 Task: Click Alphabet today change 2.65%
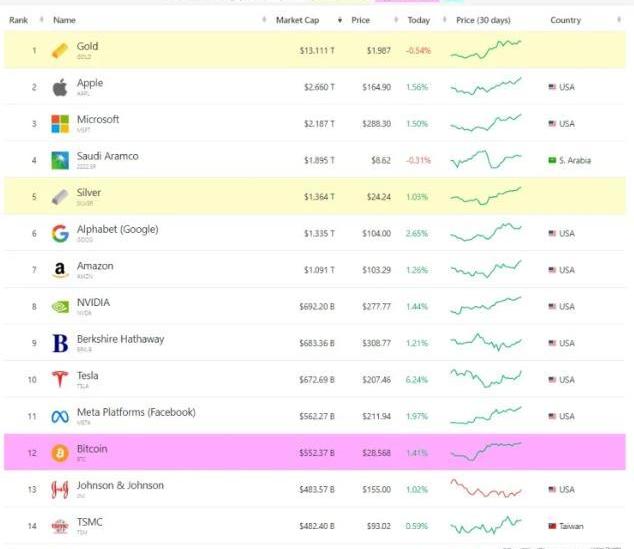tap(416, 234)
